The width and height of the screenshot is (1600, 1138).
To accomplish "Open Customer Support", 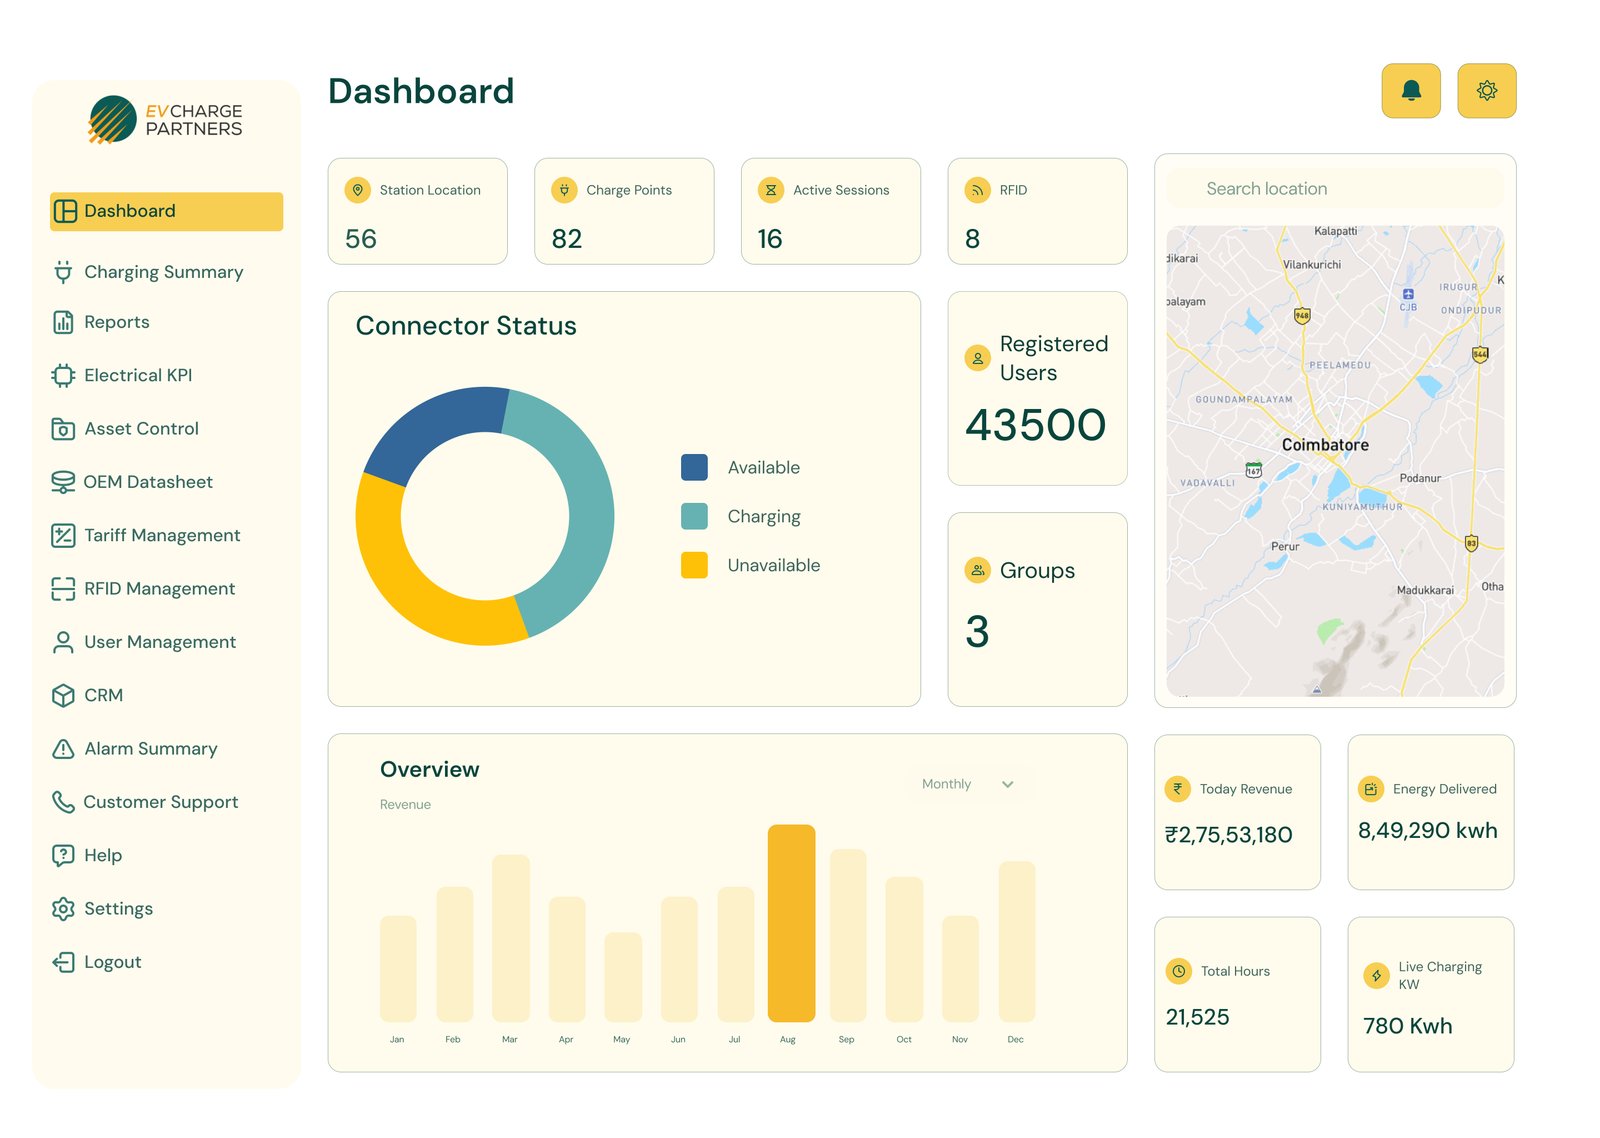I will (x=160, y=801).
